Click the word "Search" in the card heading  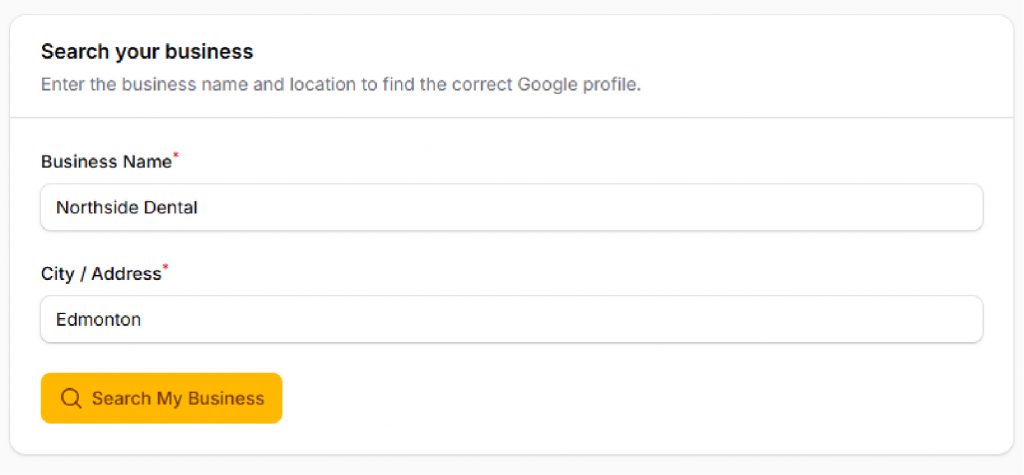pyautogui.click(x=71, y=51)
